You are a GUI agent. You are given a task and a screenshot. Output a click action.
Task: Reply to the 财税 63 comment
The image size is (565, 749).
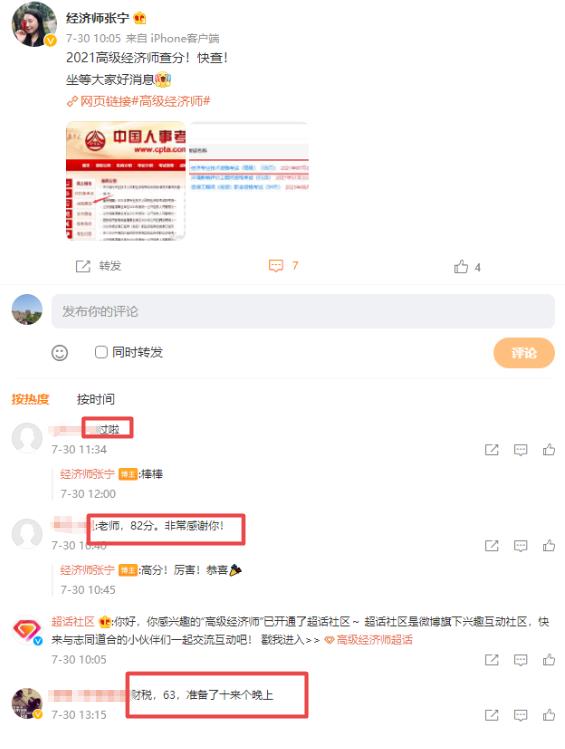coord(520,715)
